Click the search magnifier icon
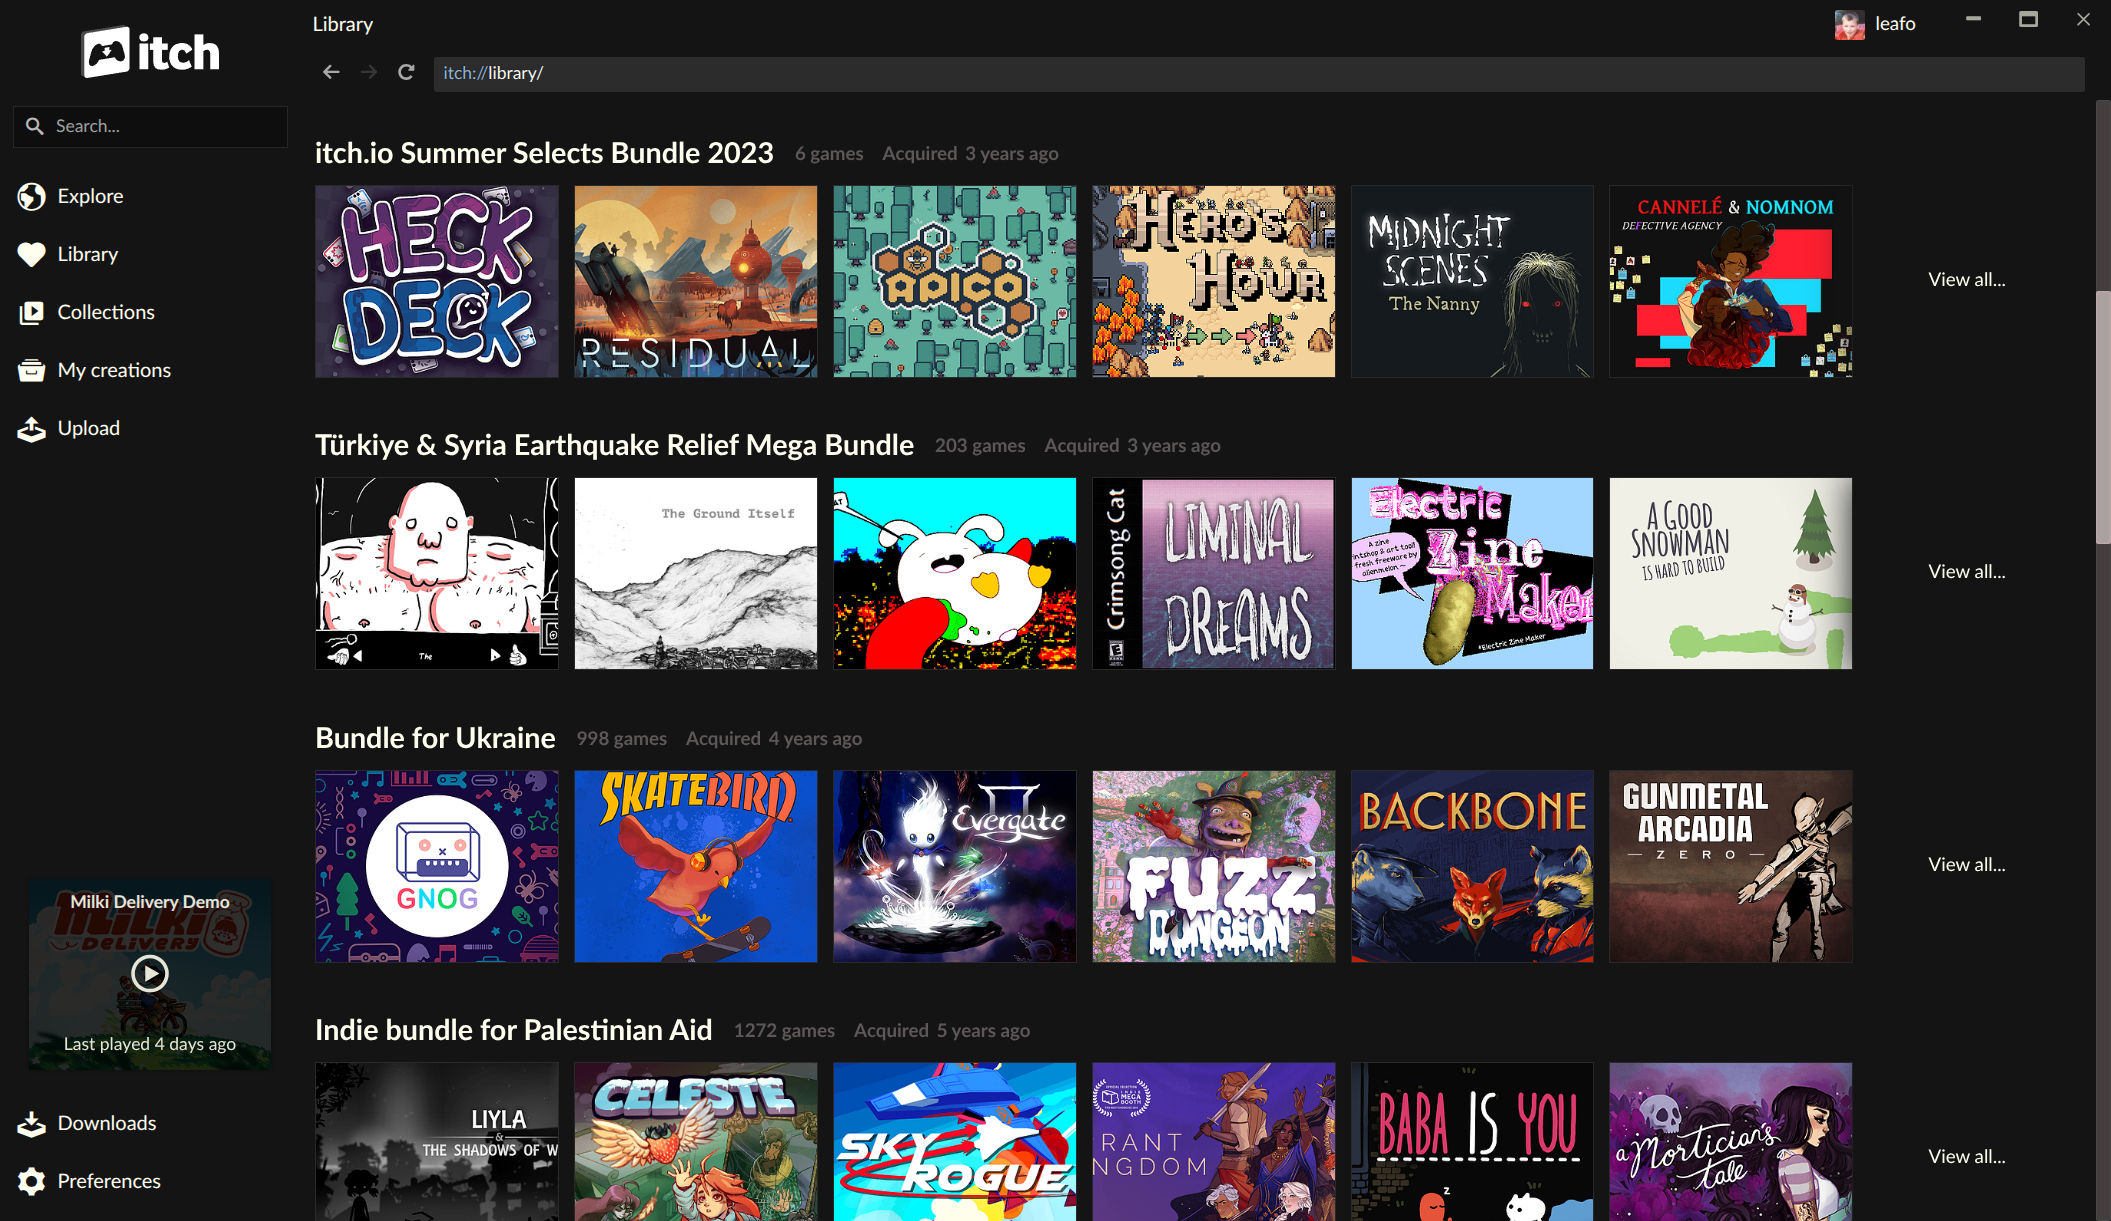This screenshot has width=2111, height=1221. pyautogui.click(x=35, y=126)
